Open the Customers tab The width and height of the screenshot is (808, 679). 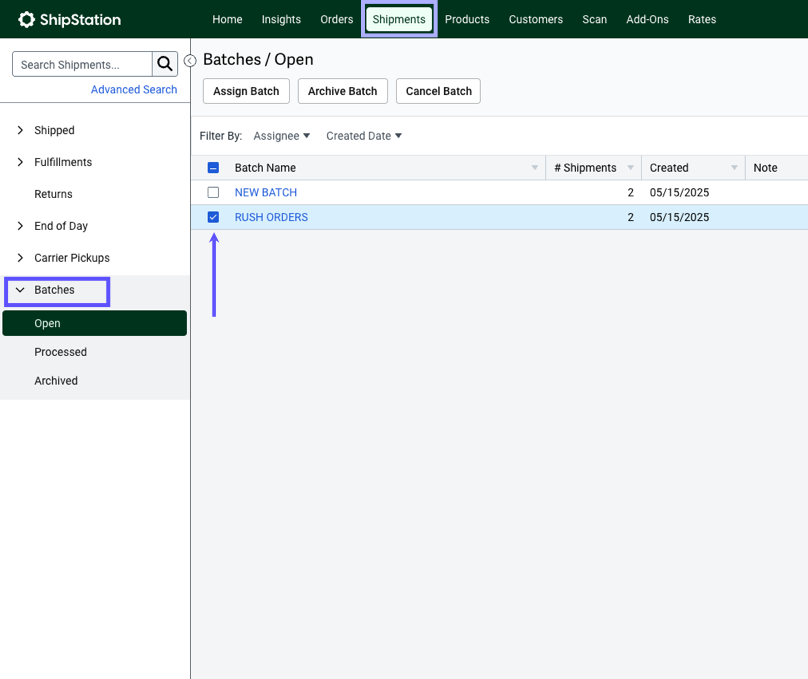pos(536,19)
